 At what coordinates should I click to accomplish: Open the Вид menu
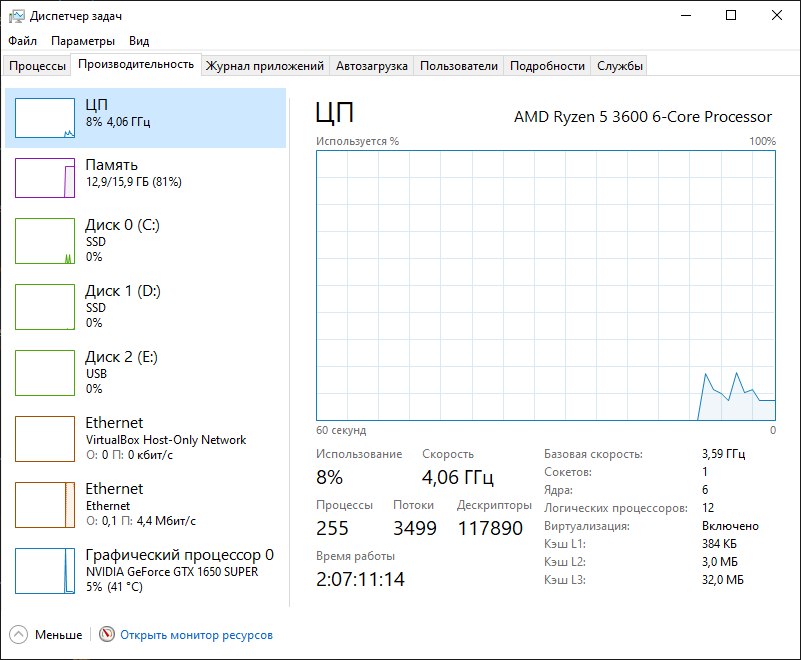coord(139,41)
